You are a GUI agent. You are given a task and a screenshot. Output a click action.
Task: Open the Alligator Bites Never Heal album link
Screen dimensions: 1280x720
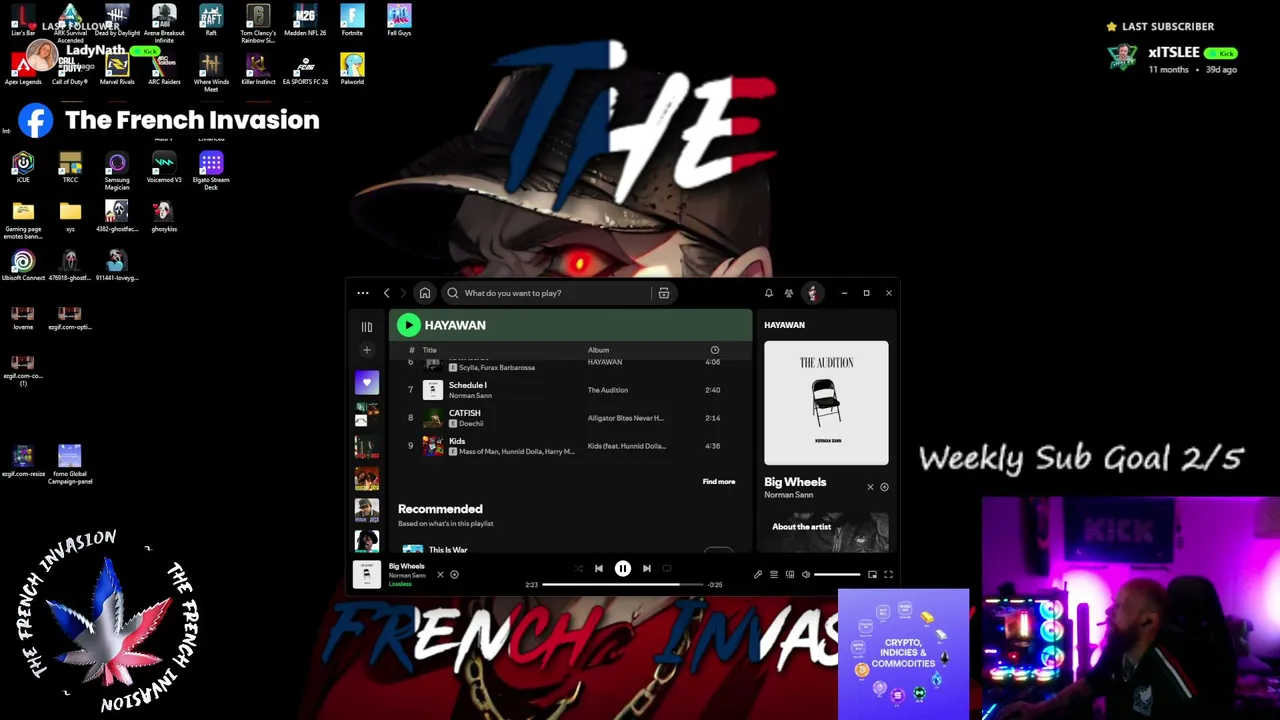coord(626,418)
